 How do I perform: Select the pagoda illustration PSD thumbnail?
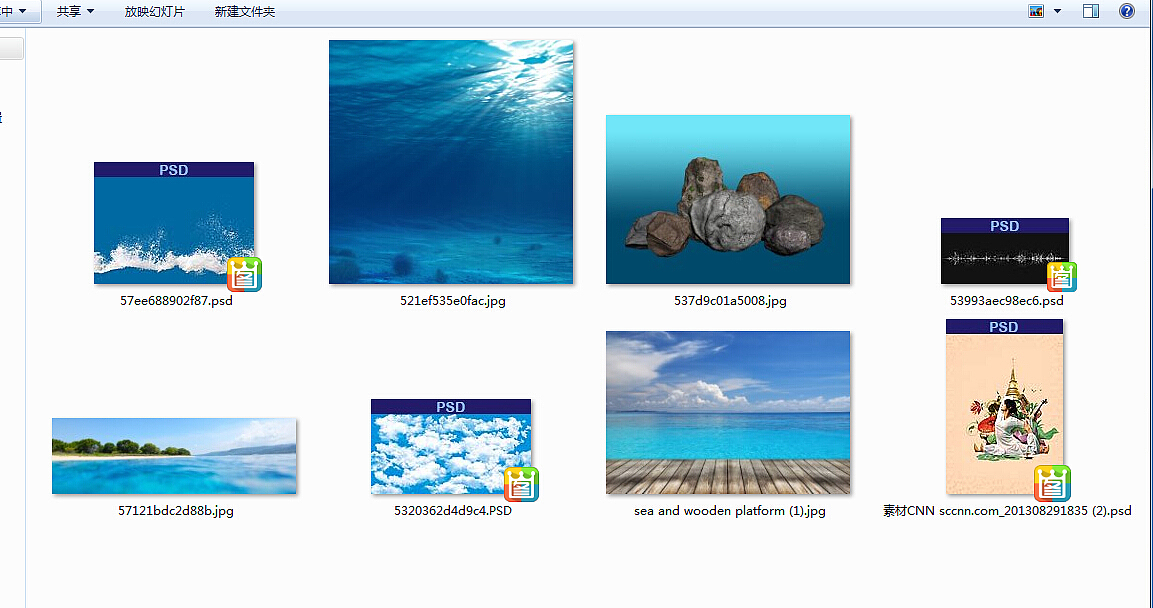pyautogui.click(x=1004, y=407)
